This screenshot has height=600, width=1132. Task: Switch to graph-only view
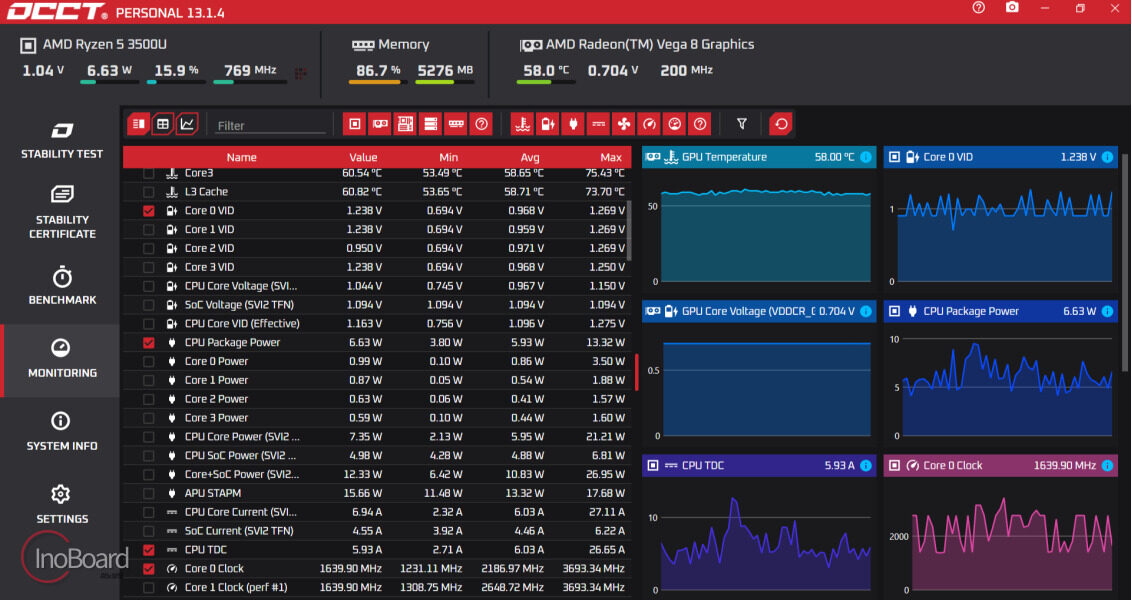pos(187,124)
